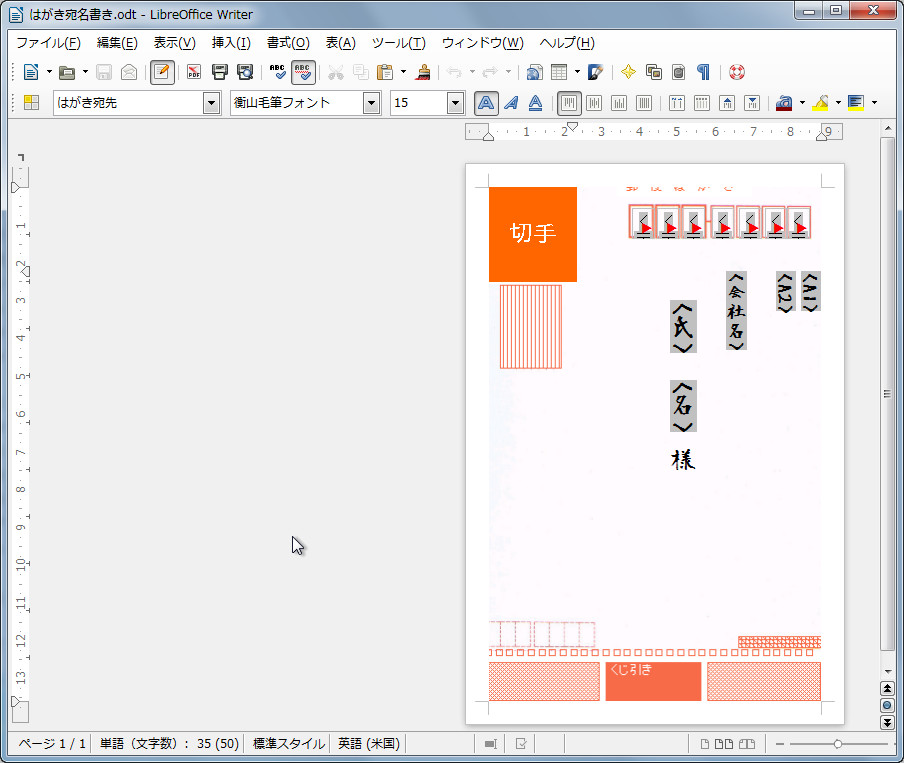Screen dimensions: 904x763
Task: Click the Hyperlink globe icon
Action: coord(534,72)
